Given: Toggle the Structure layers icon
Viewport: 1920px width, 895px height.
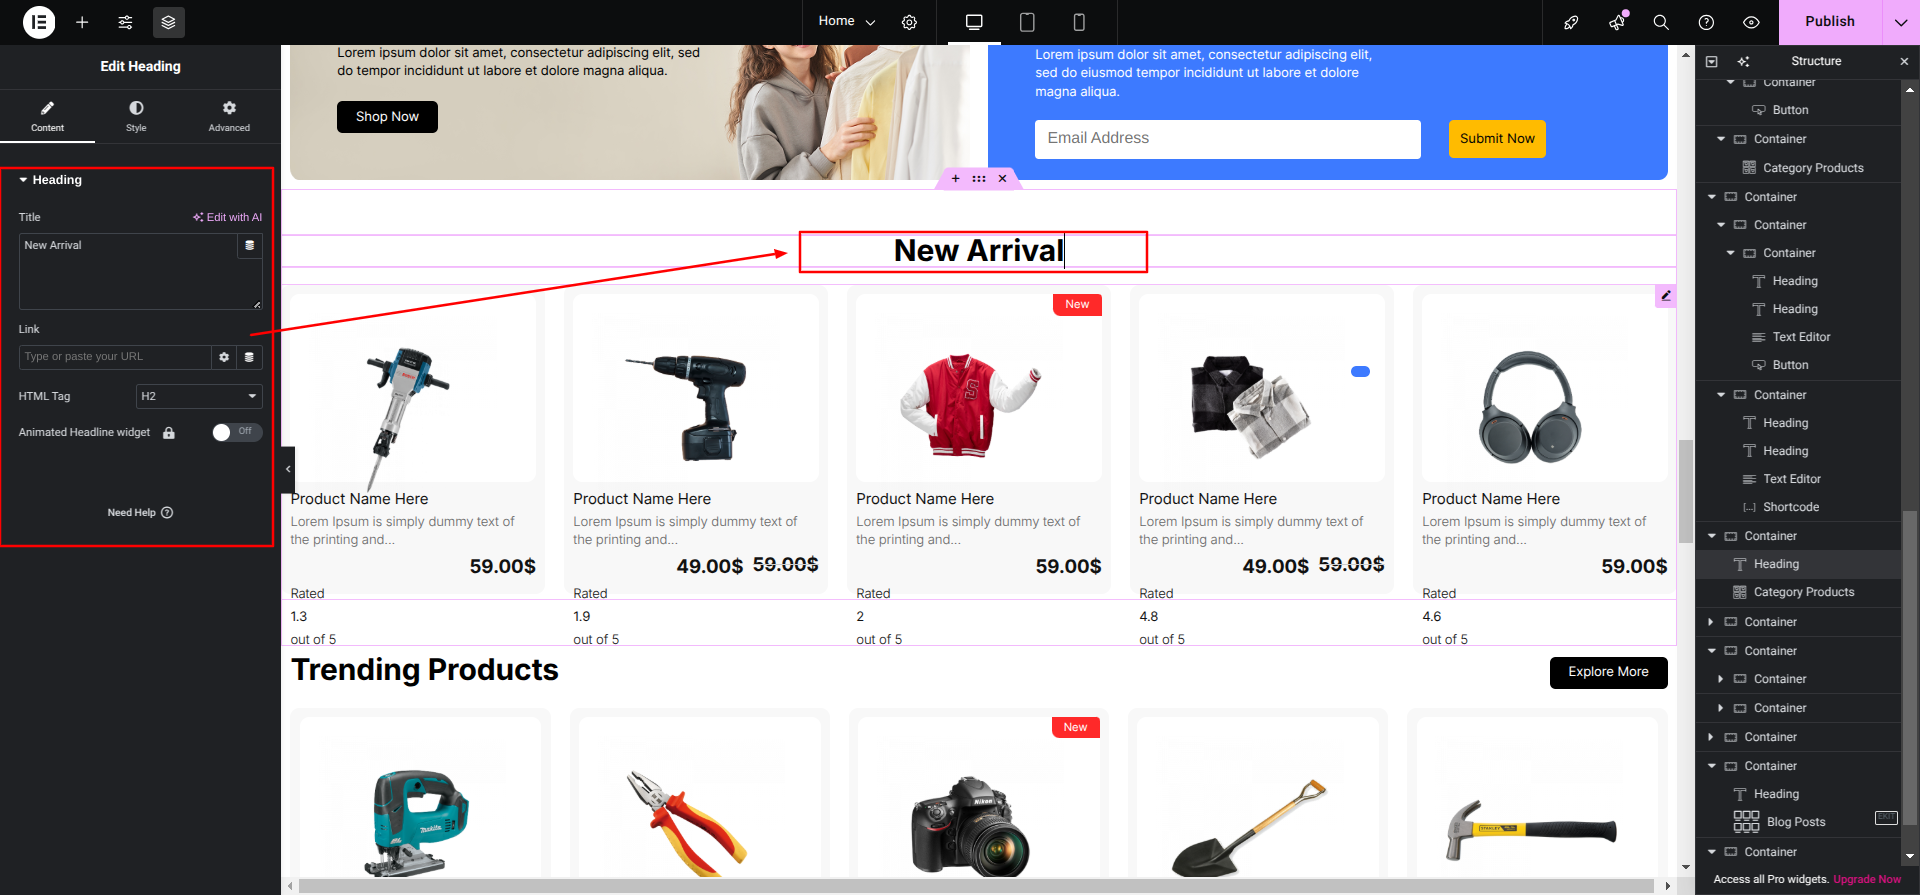Looking at the screenshot, I should tap(168, 22).
